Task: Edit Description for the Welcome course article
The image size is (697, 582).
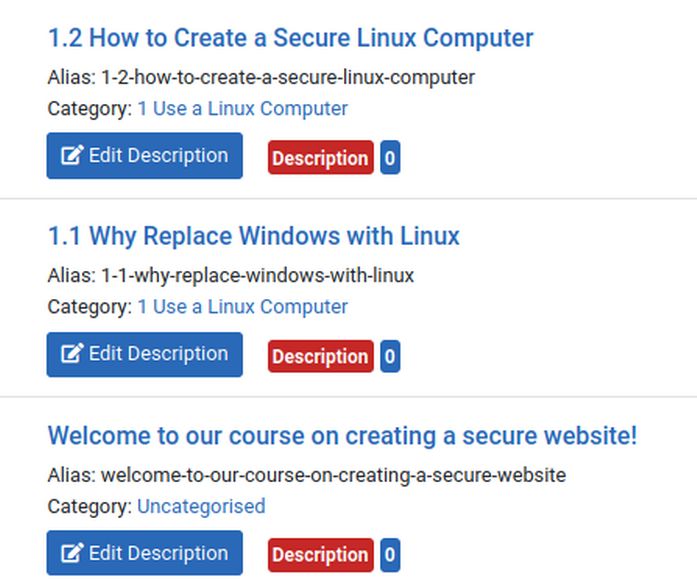Action: pos(144,553)
